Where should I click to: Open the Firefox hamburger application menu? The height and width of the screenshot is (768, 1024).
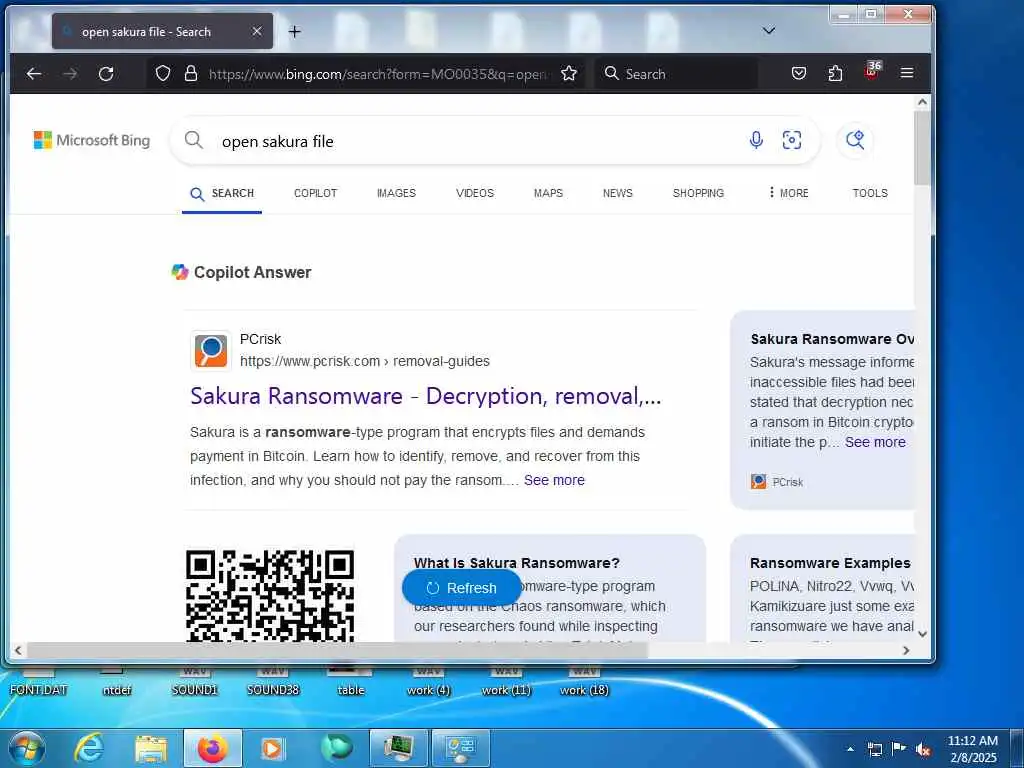pyautogui.click(x=907, y=73)
